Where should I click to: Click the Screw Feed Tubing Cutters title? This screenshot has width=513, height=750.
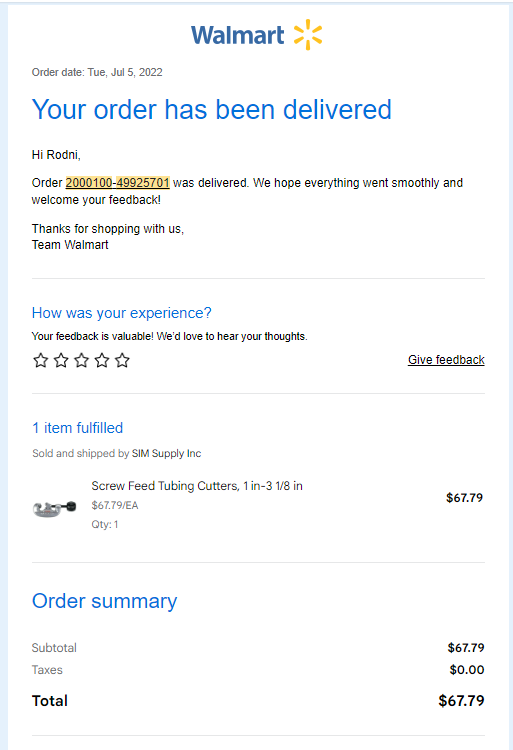197,486
